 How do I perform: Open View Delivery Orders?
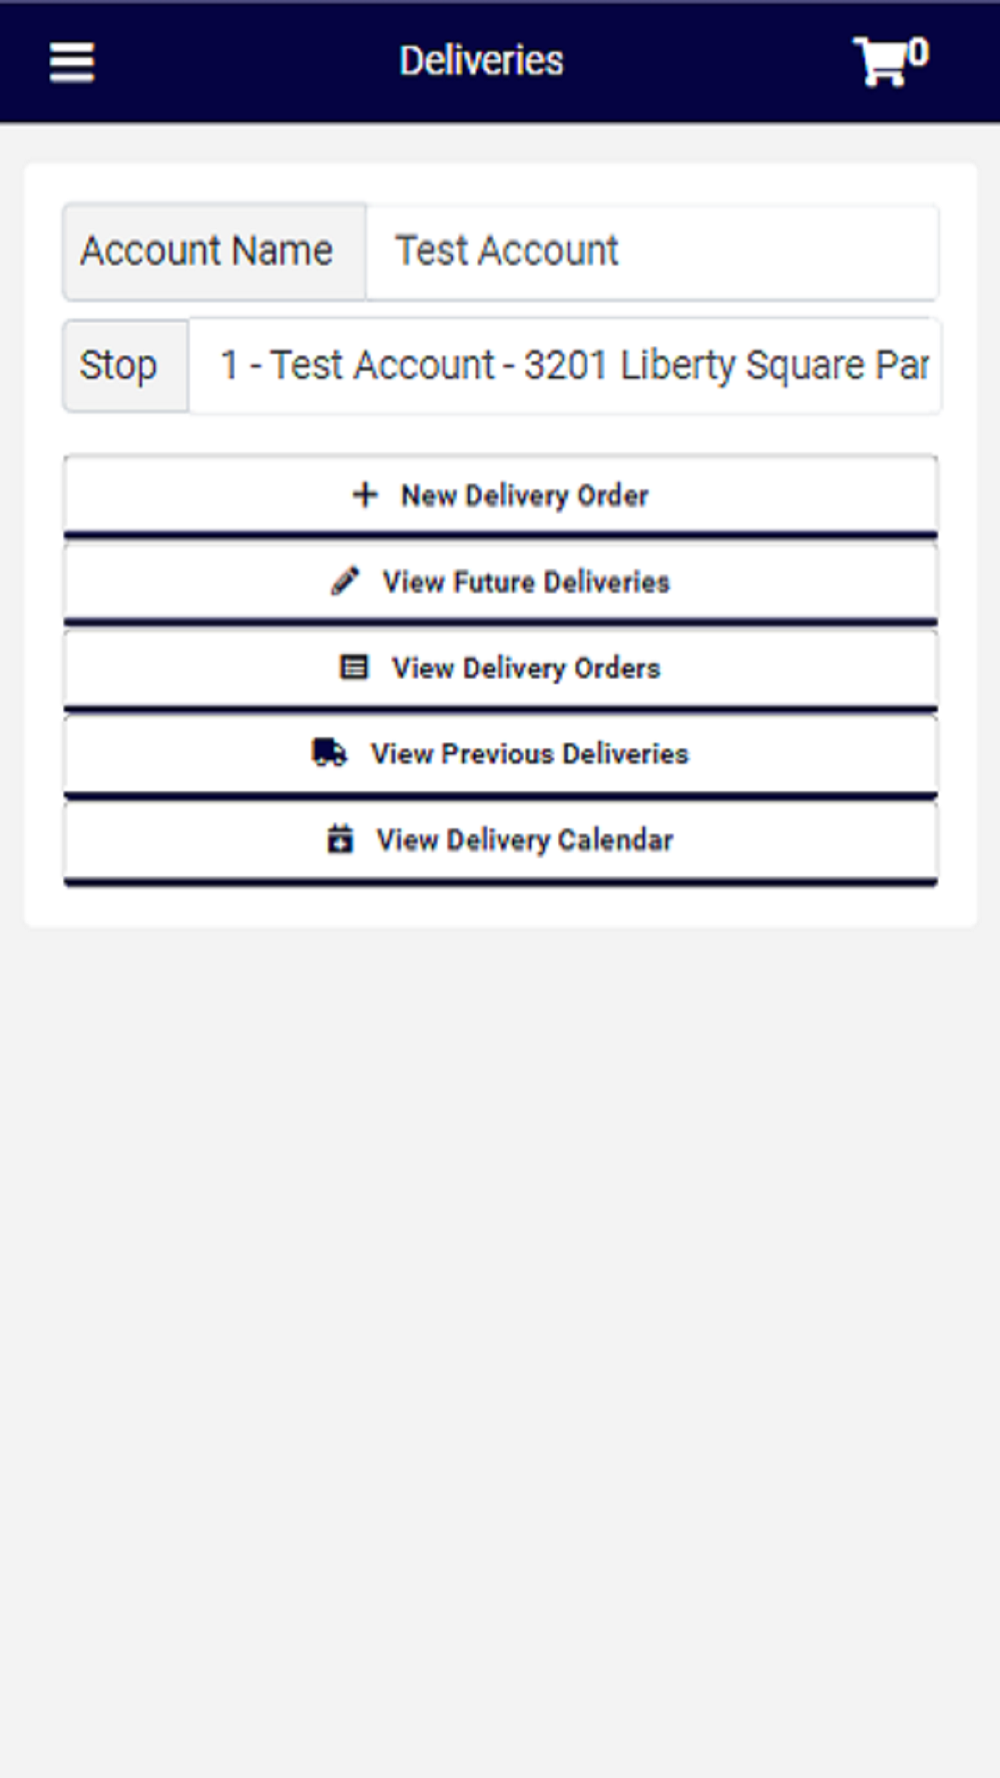pyautogui.click(x=501, y=668)
